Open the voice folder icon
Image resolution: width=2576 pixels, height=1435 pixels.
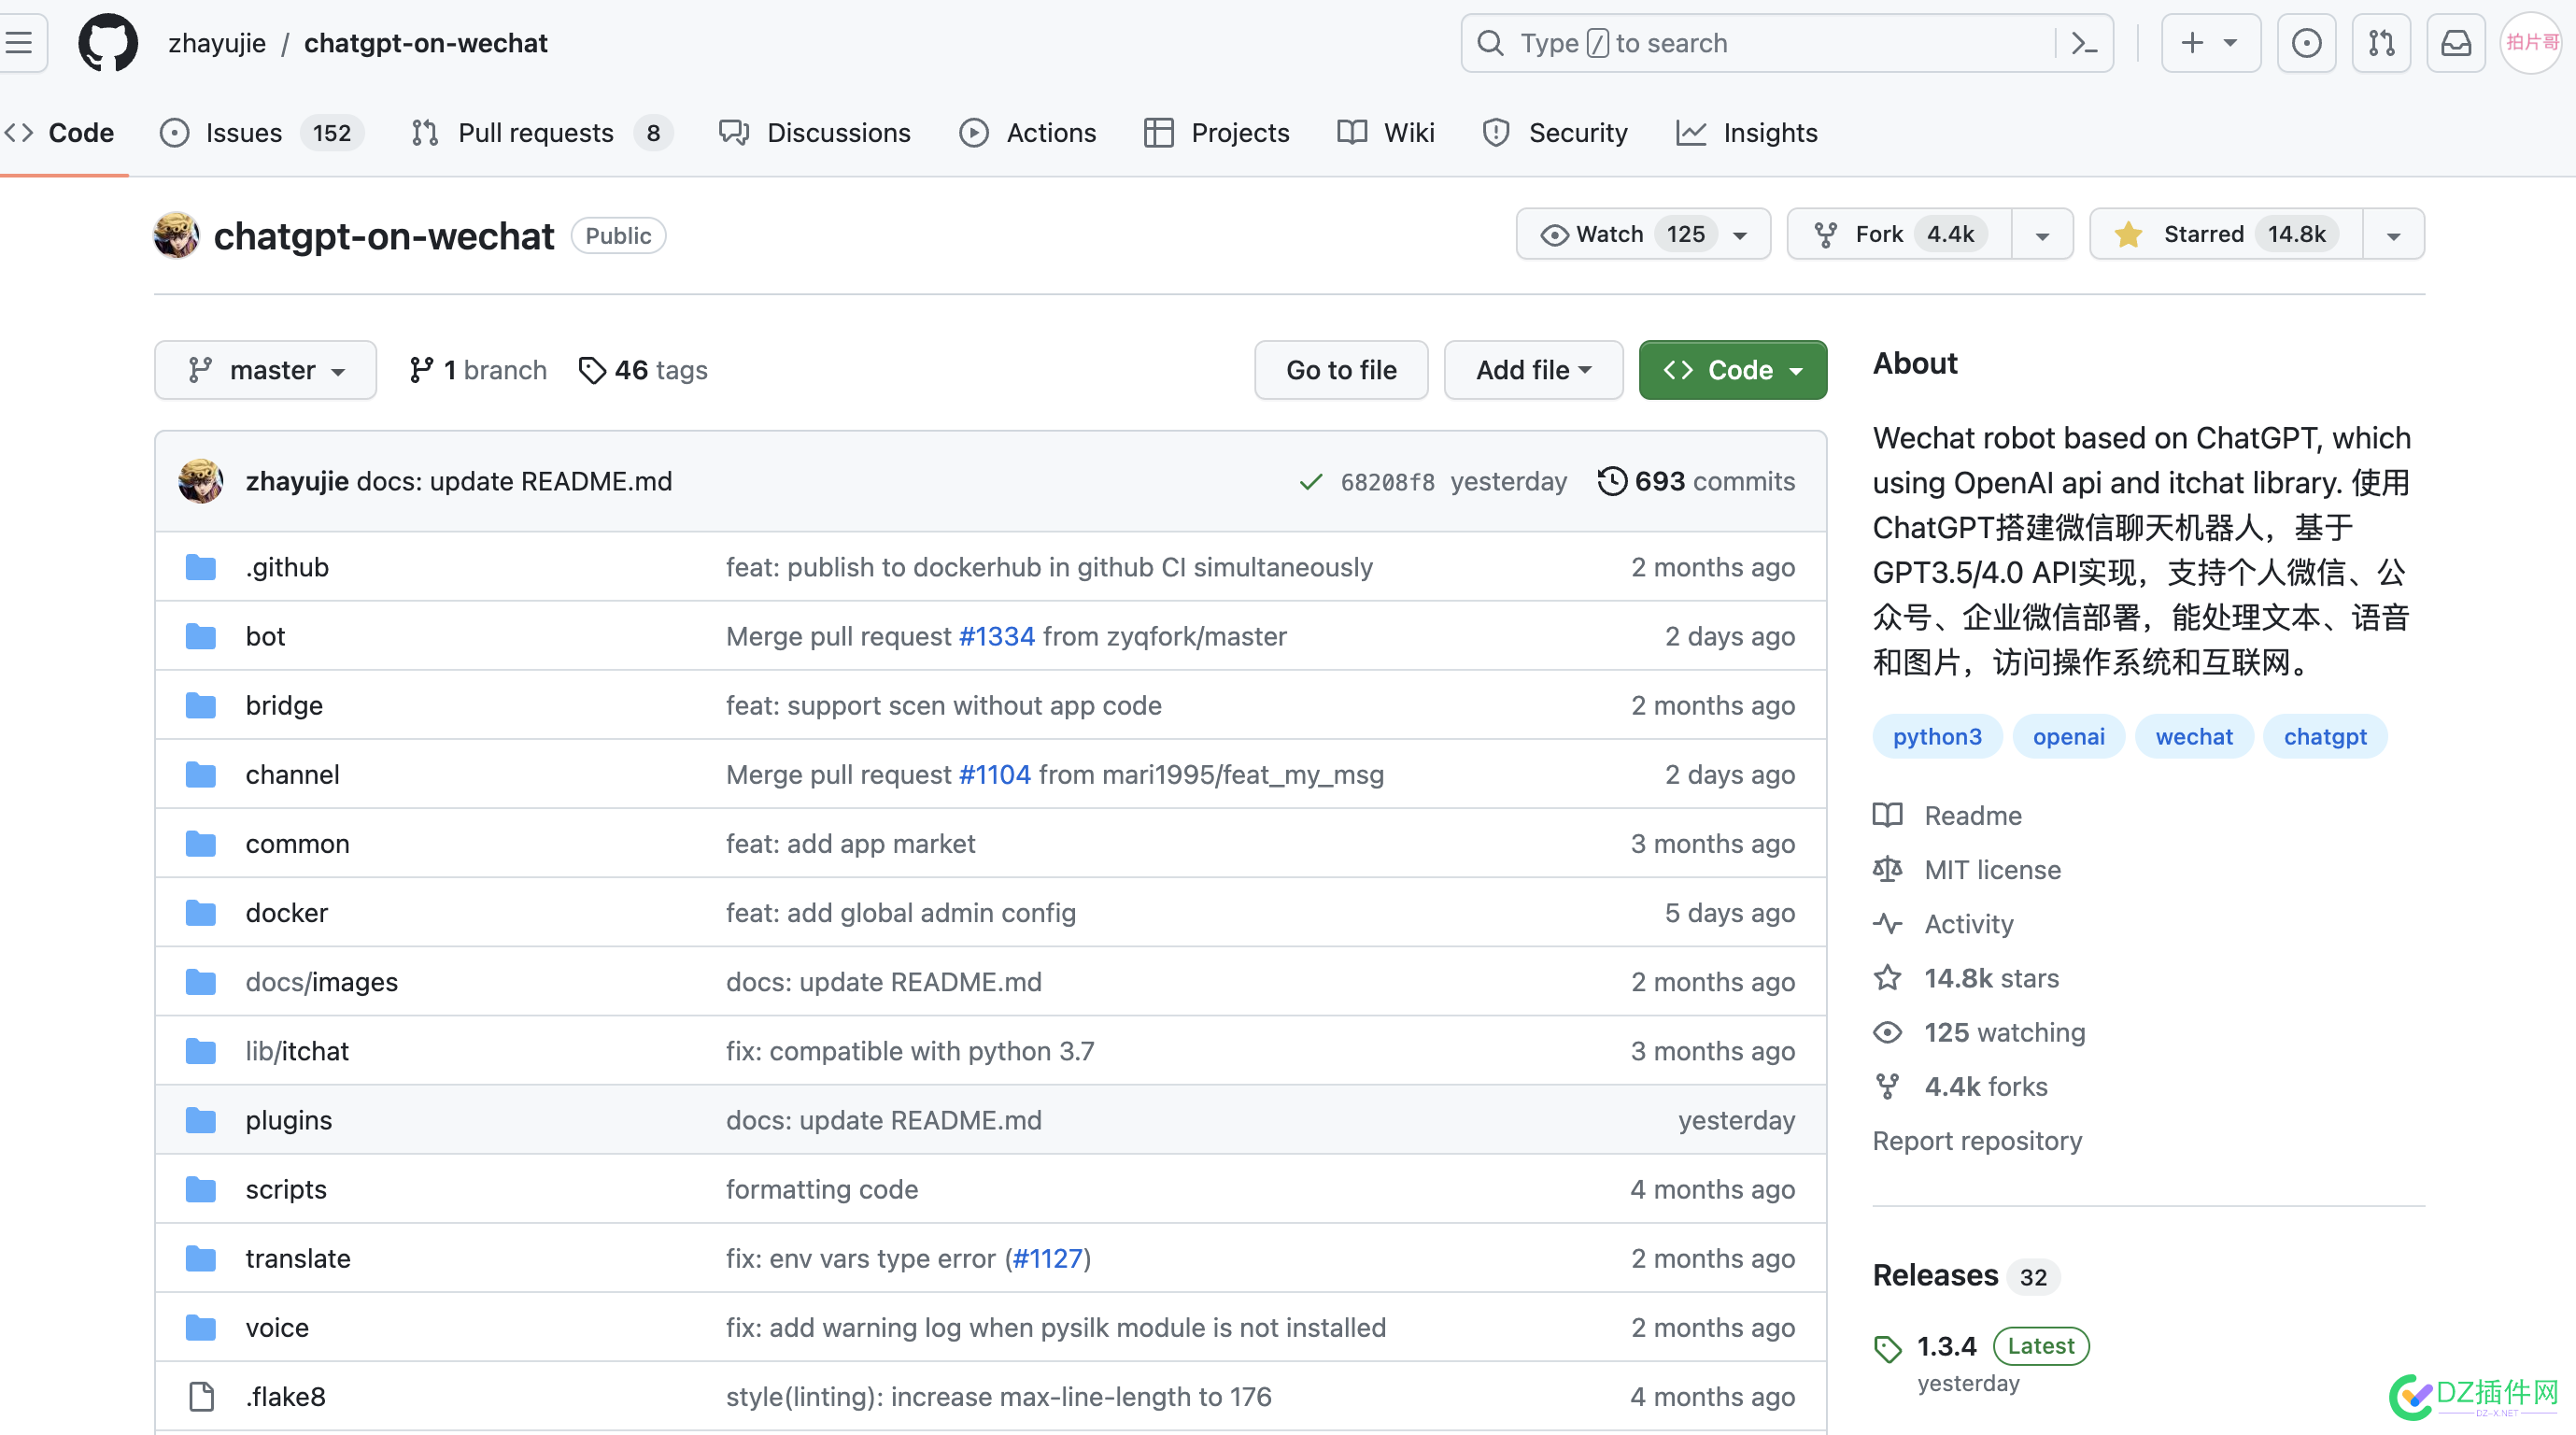click(x=201, y=1328)
